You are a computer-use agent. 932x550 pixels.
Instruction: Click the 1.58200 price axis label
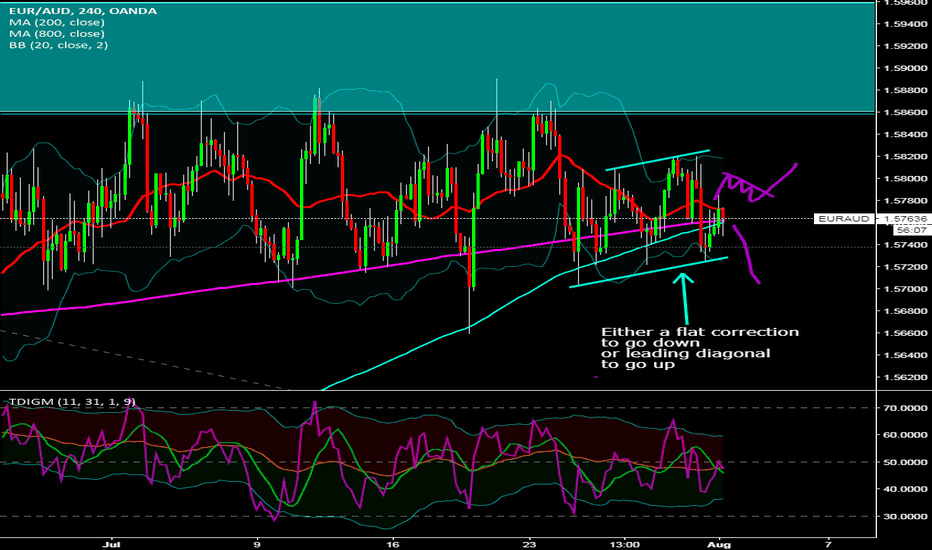tap(905, 156)
